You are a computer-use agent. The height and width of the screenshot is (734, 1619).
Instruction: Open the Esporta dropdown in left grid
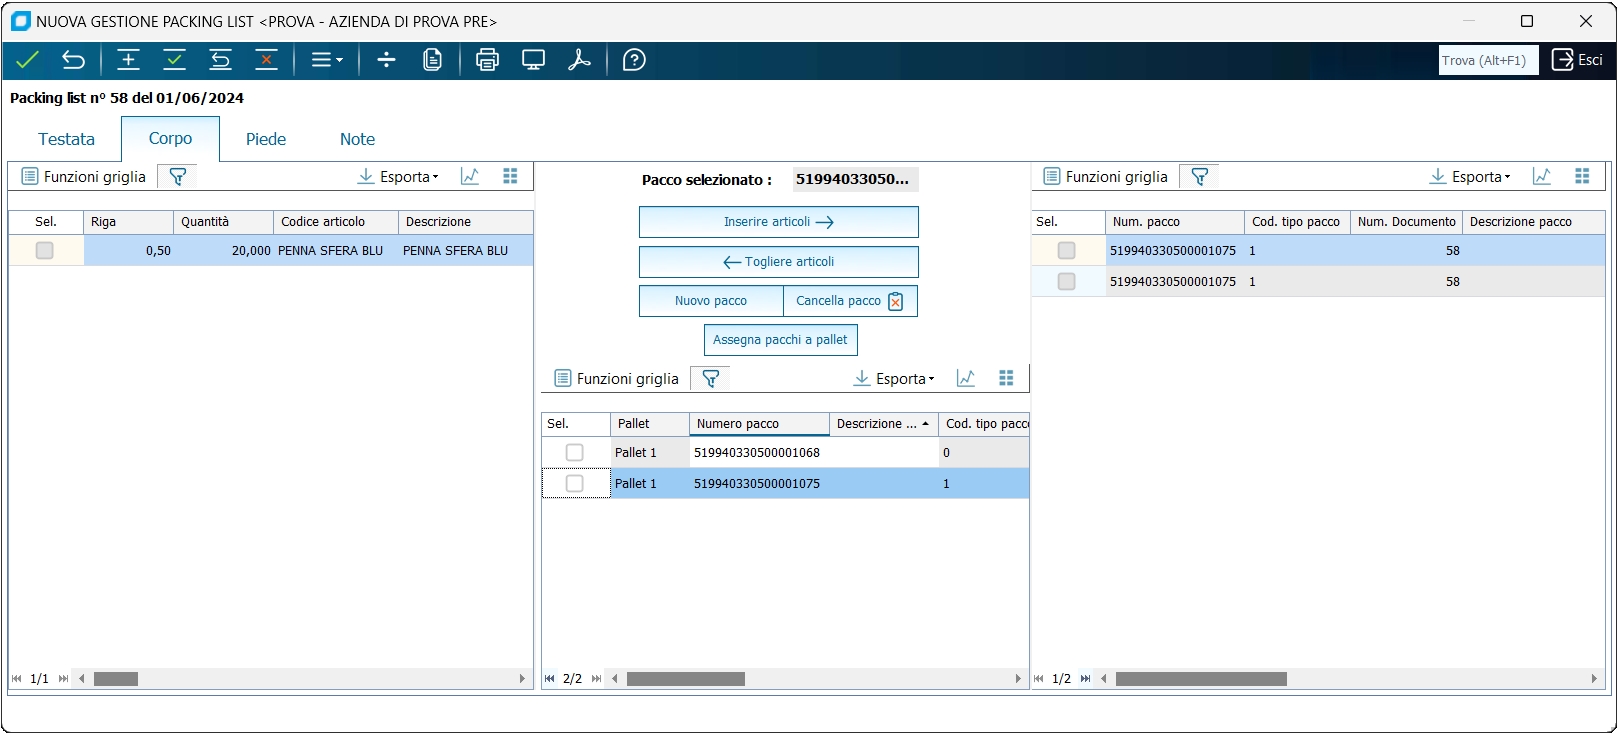pos(399,177)
